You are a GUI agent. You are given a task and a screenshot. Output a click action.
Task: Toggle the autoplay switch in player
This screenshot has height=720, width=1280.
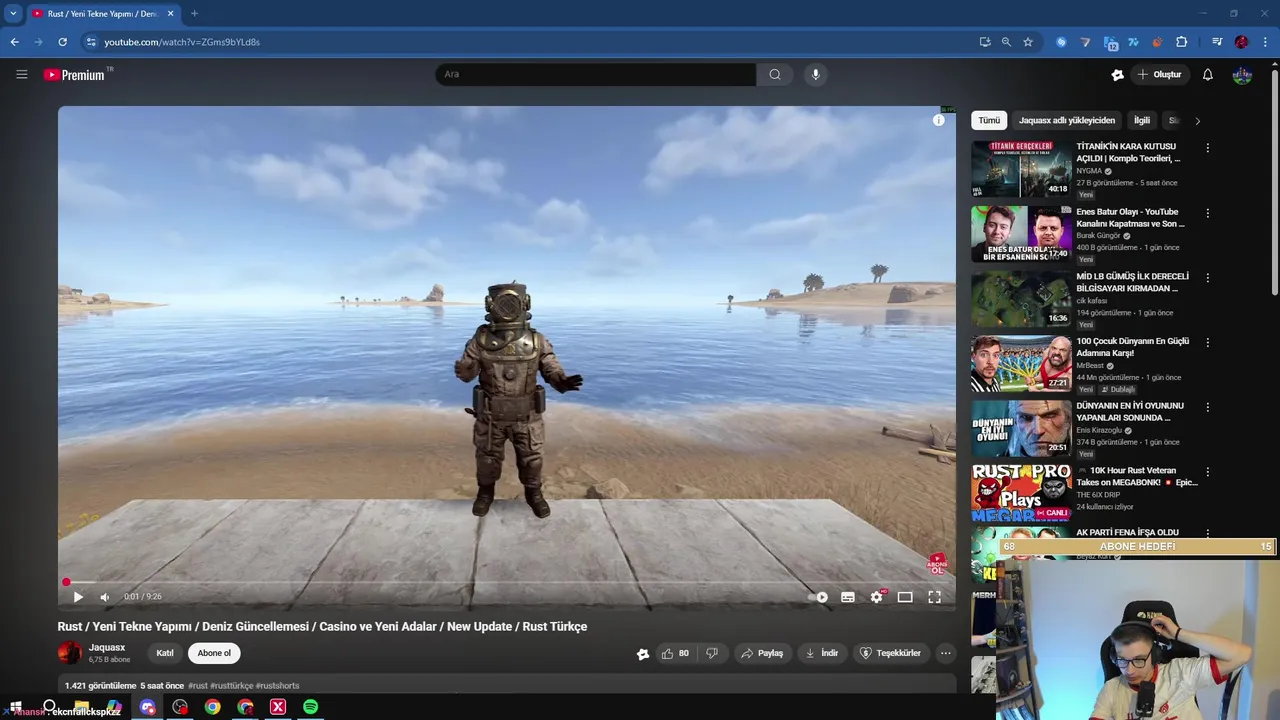[818, 597]
